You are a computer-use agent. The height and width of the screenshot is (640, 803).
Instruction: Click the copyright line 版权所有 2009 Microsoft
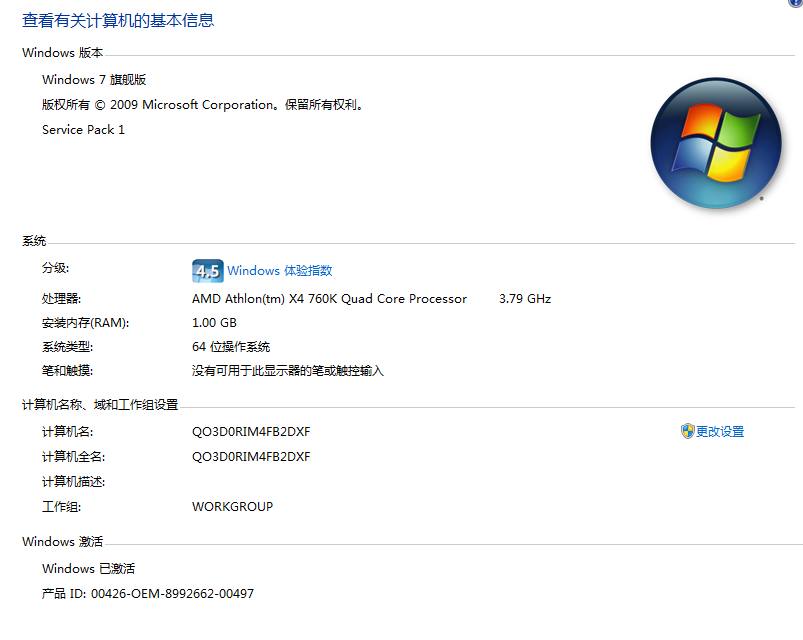point(203,105)
